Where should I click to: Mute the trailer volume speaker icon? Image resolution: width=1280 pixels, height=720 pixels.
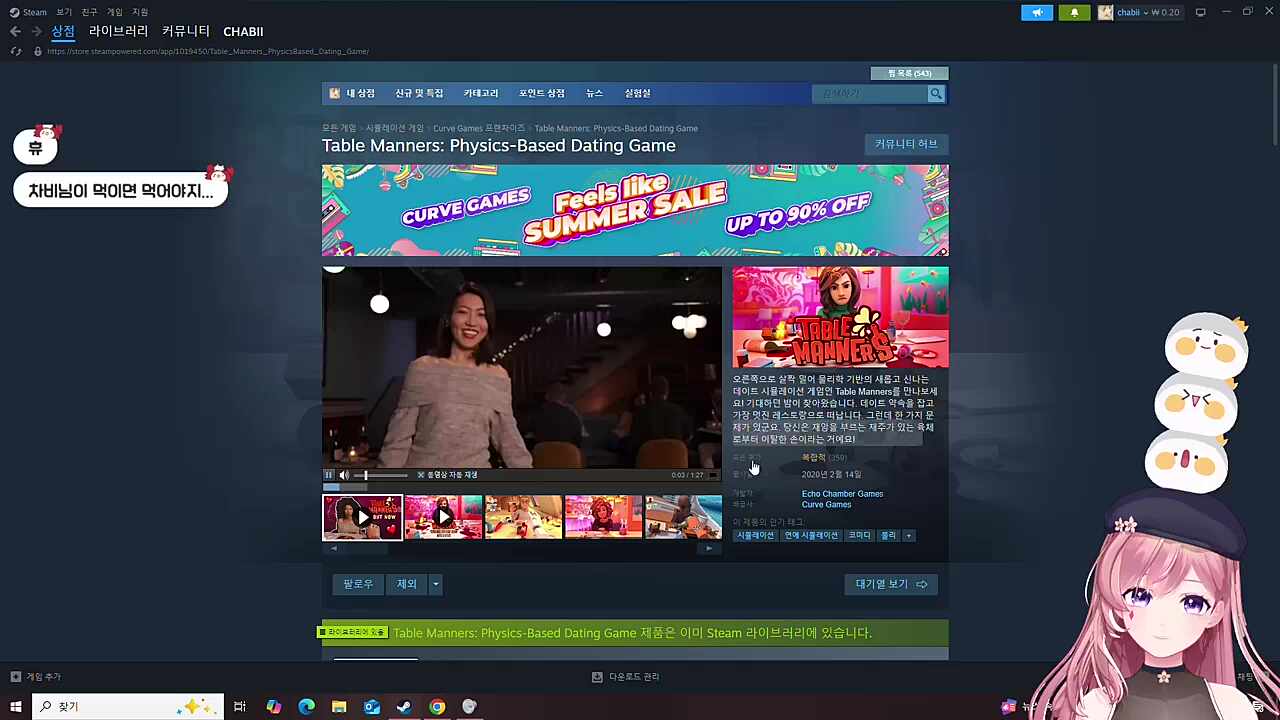[x=344, y=475]
